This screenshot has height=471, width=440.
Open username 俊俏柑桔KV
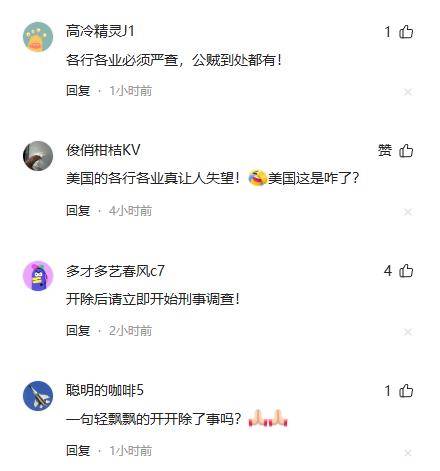click(103, 150)
